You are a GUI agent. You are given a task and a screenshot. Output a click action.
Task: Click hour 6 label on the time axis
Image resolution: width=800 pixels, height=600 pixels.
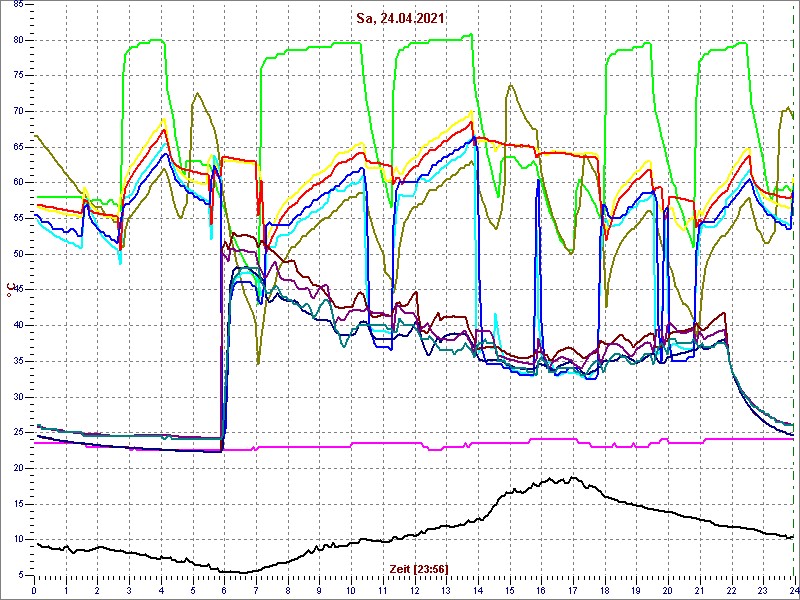click(224, 590)
